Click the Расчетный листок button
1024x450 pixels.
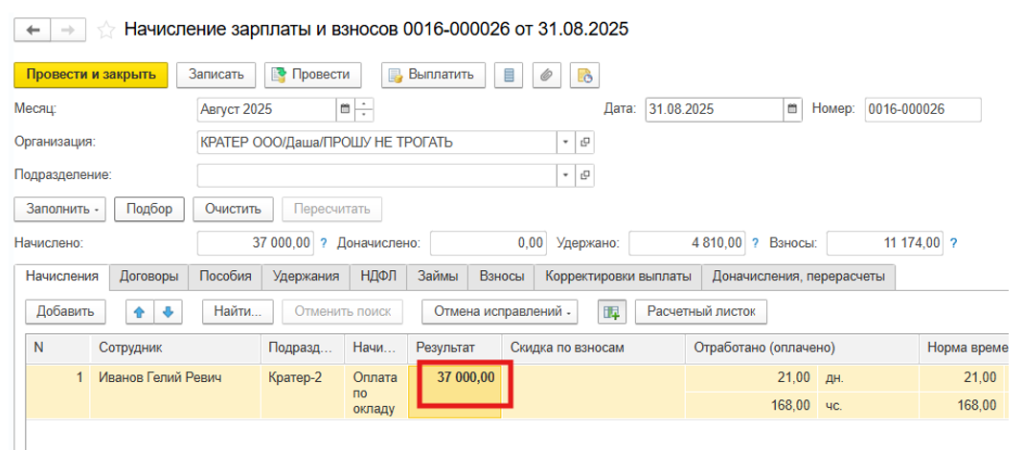click(x=700, y=312)
